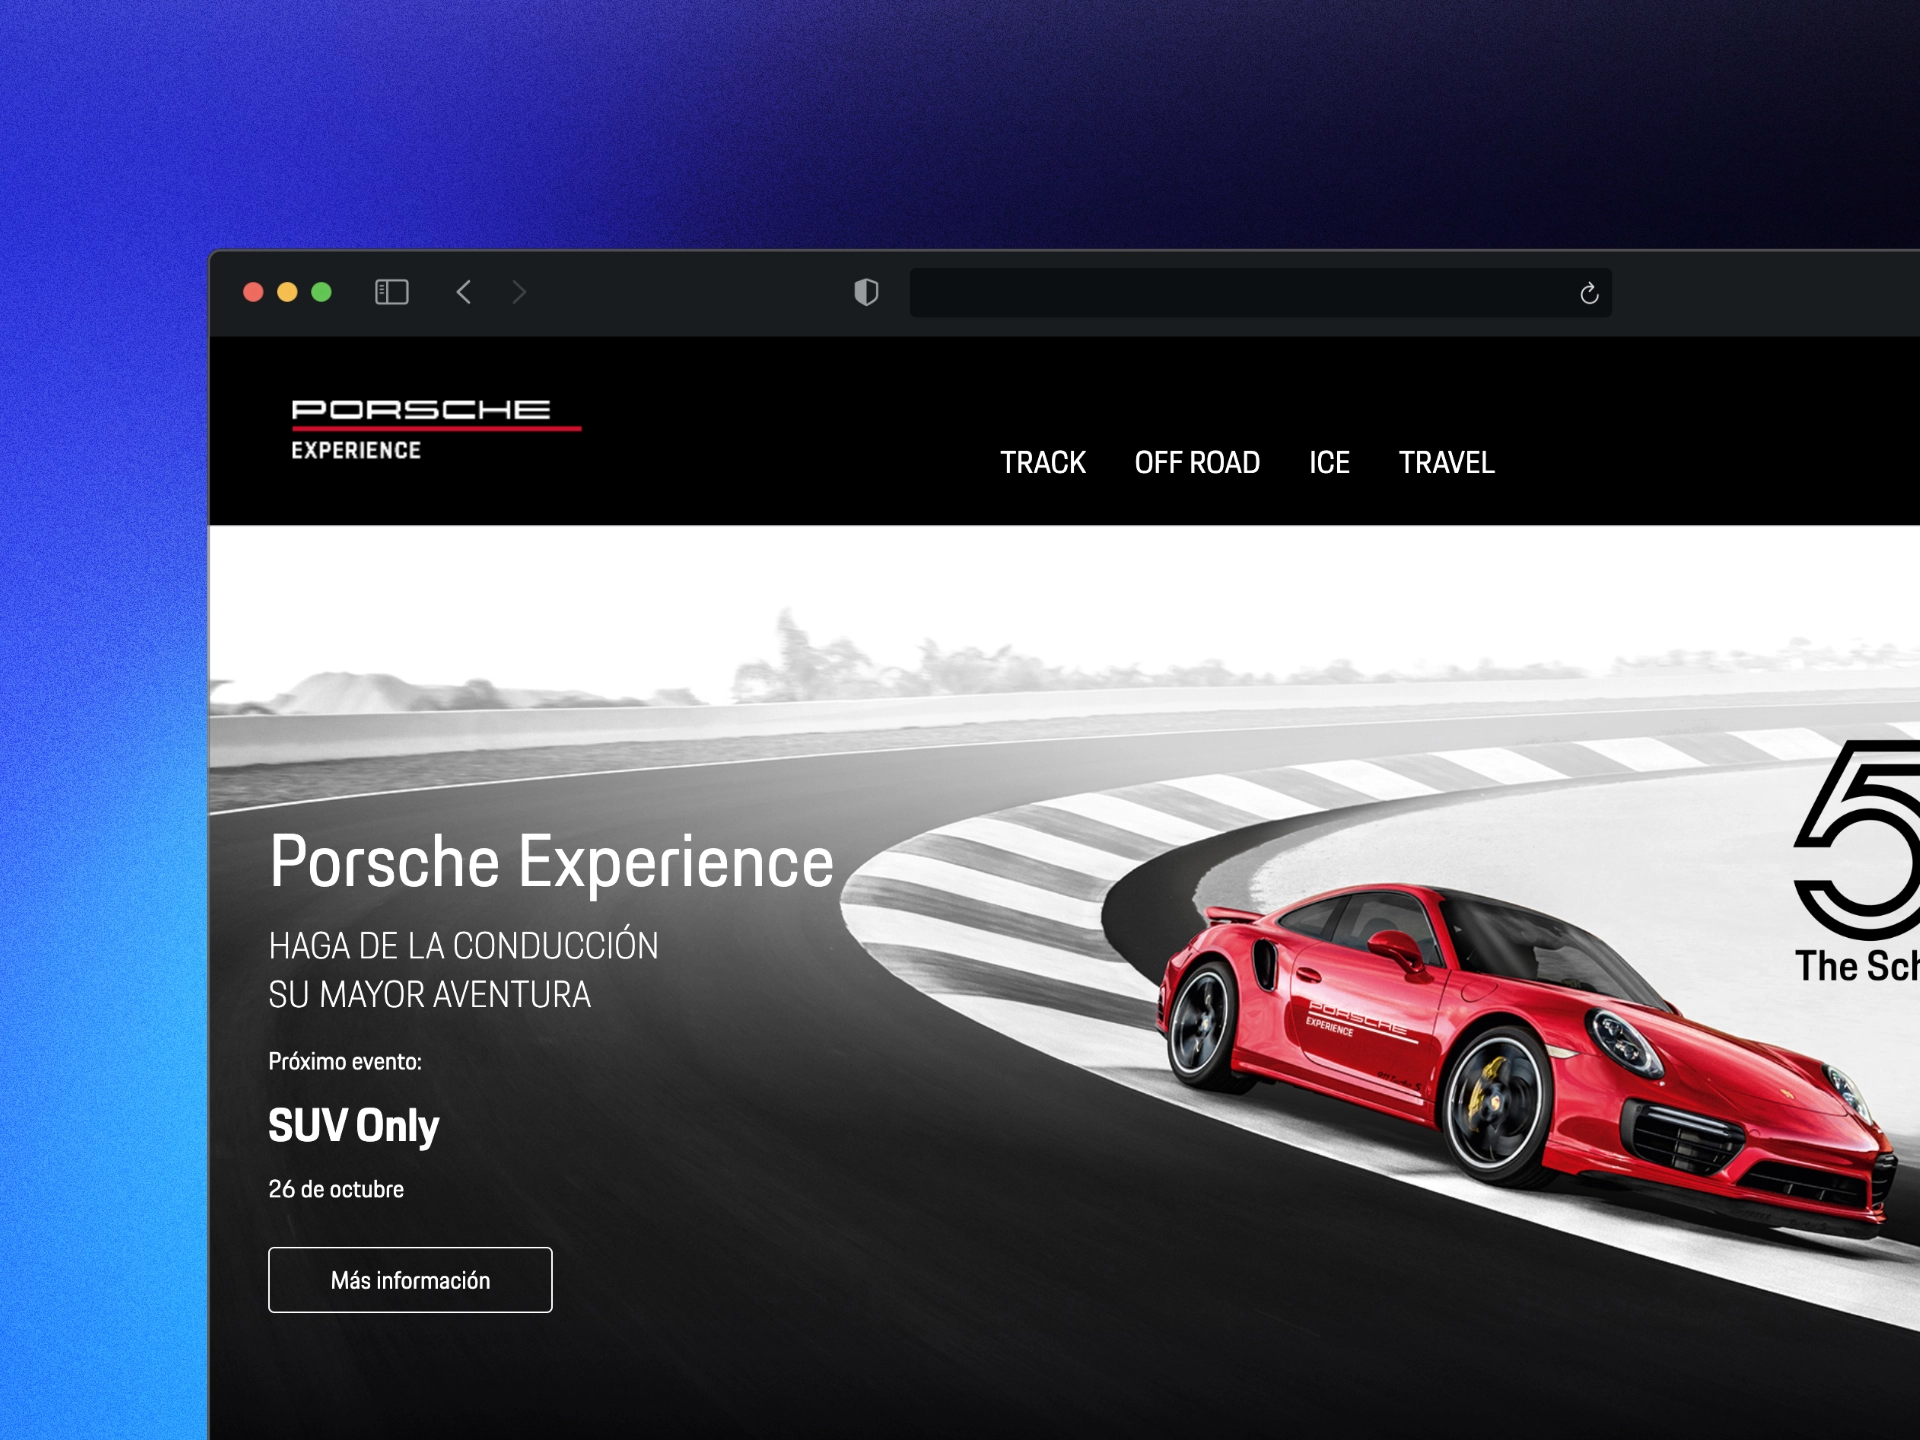Click the Porsche Experience headline
This screenshot has height=1440, width=1920.
click(551, 862)
